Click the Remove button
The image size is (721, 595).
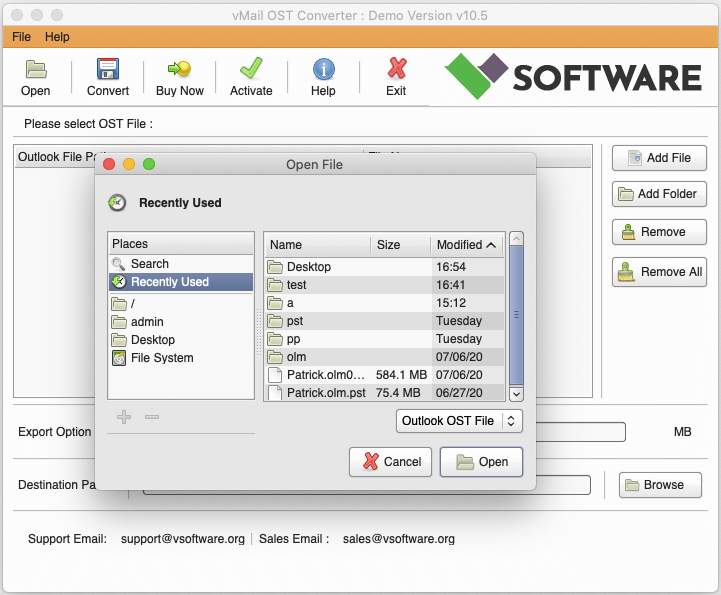(x=659, y=232)
